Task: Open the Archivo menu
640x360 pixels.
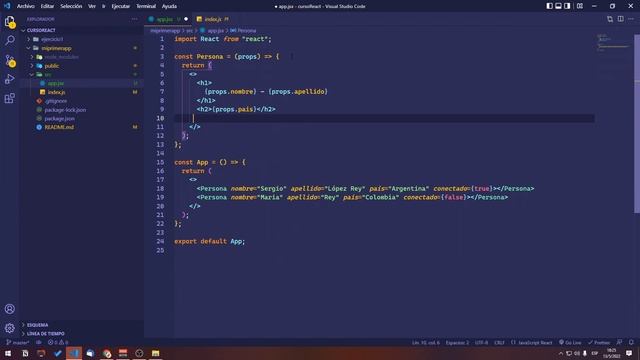Action: tap(26, 6)
